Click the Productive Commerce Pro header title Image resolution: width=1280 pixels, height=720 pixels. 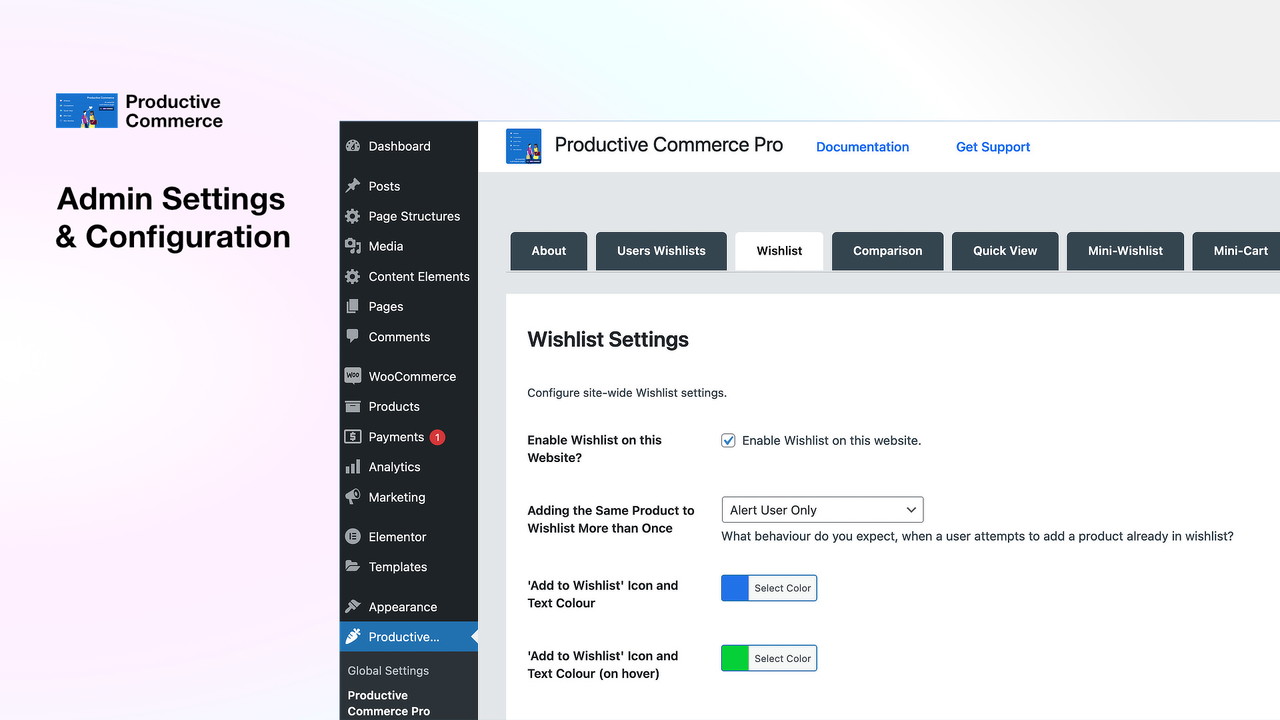point(669,145)
